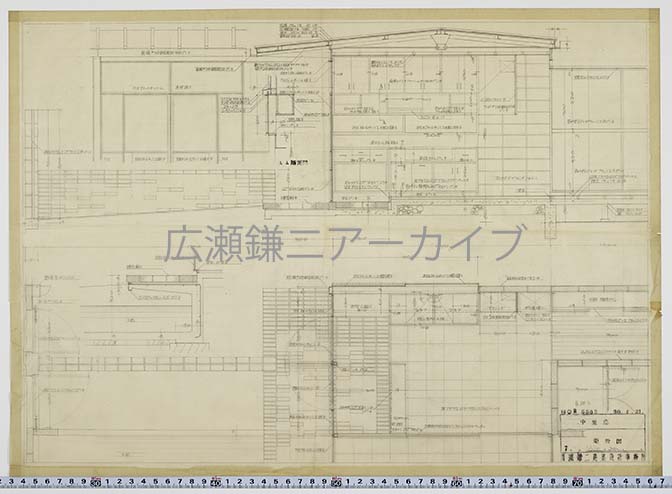This screenshot has height=494, width=672.
Task: Click the measurement ruler along the bottom edge
Action: tap(336, 482)
